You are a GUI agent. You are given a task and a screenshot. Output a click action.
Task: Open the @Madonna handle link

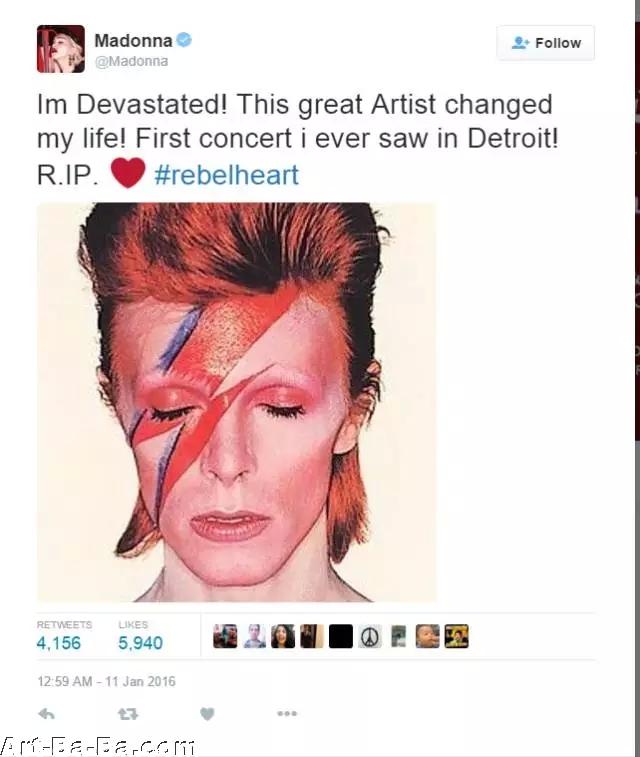point(131,62)
